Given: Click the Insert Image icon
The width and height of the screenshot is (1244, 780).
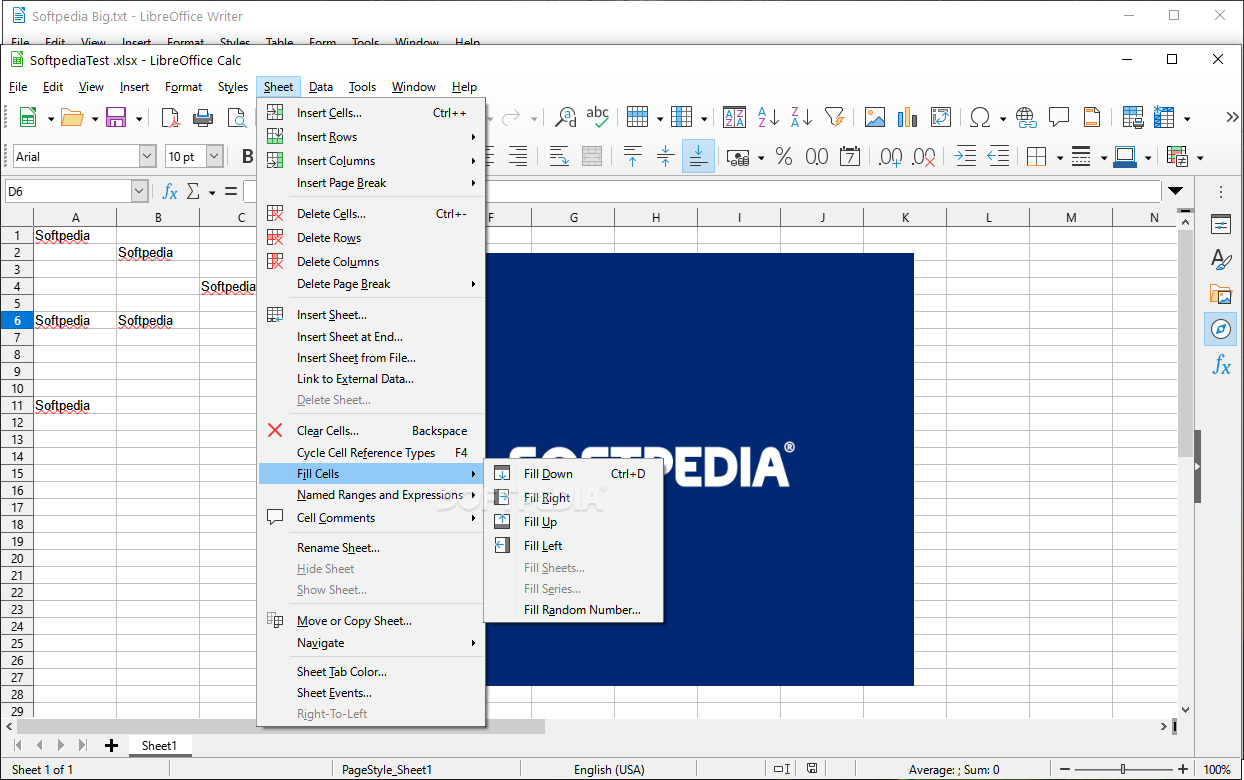Looking at the screenshot, I should (x=875, y=118).
